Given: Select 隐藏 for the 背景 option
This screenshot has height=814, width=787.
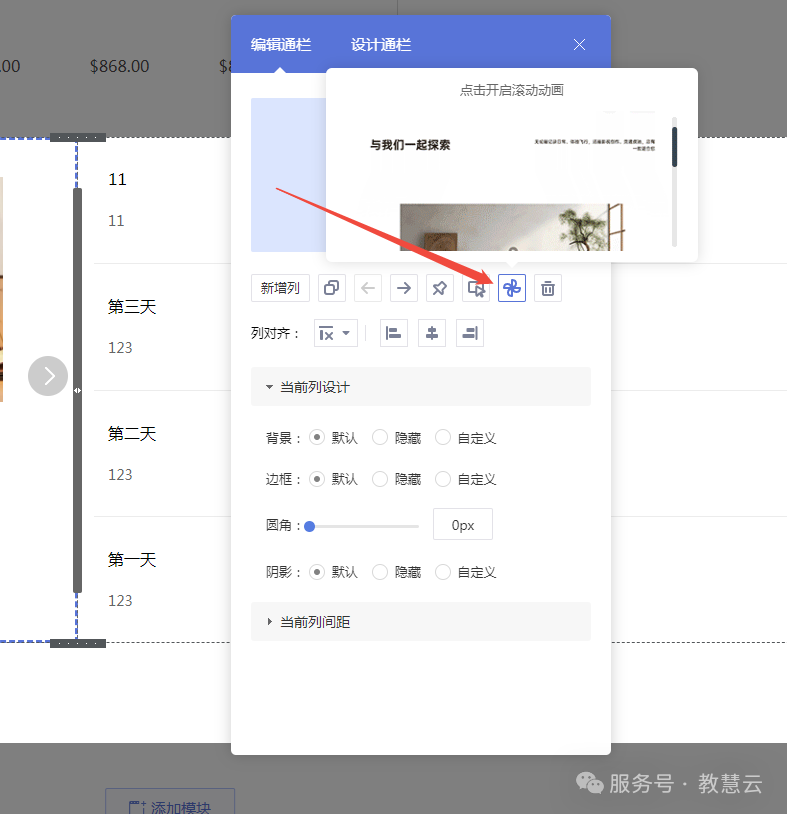Looking at the screenshot, I should pos(380,437).
